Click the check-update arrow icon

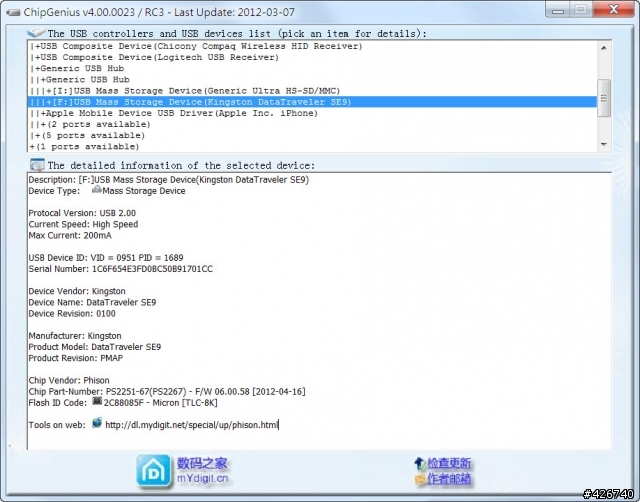coord(420,464)
